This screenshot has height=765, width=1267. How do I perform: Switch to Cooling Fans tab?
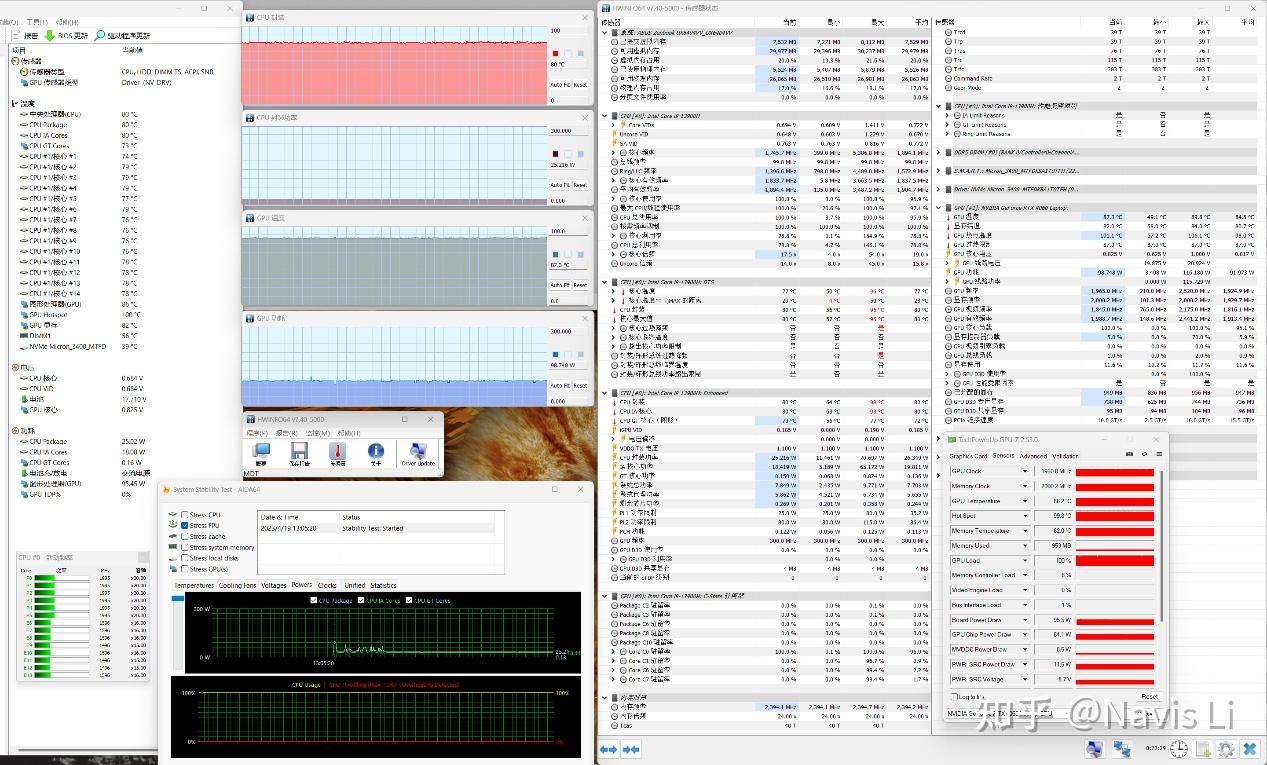238,586
